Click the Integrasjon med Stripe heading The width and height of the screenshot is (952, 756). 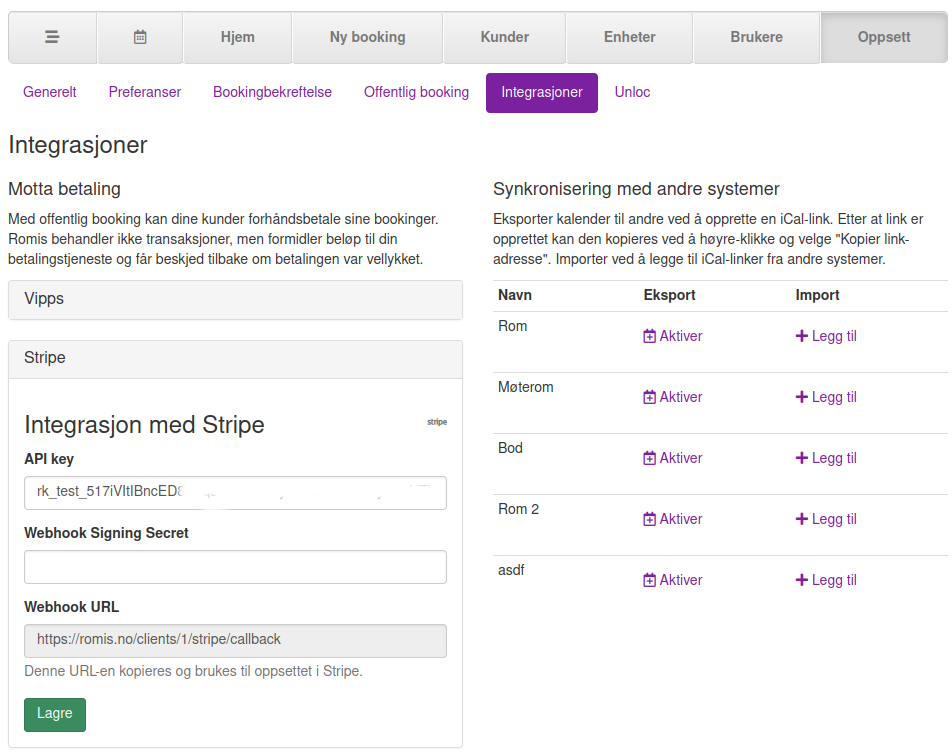[x=144, y=425]
